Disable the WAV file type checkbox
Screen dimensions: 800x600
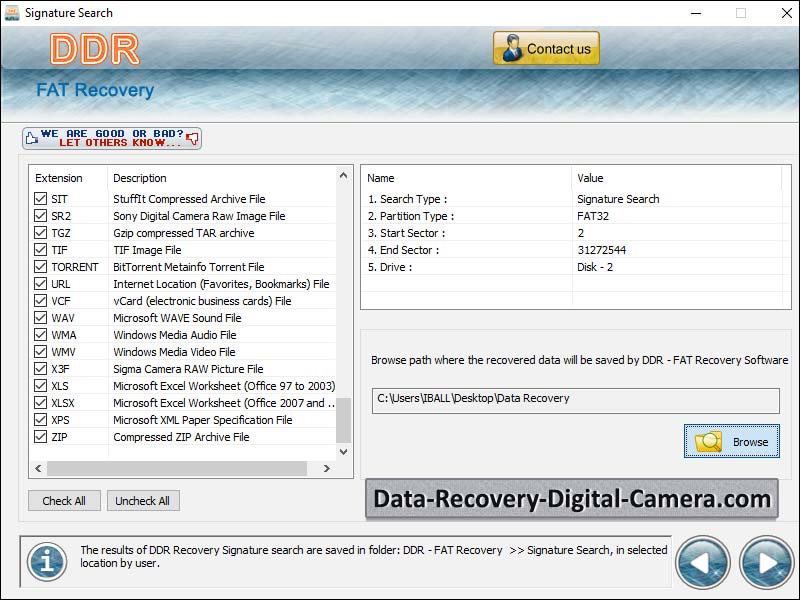[x=41, y=318]
